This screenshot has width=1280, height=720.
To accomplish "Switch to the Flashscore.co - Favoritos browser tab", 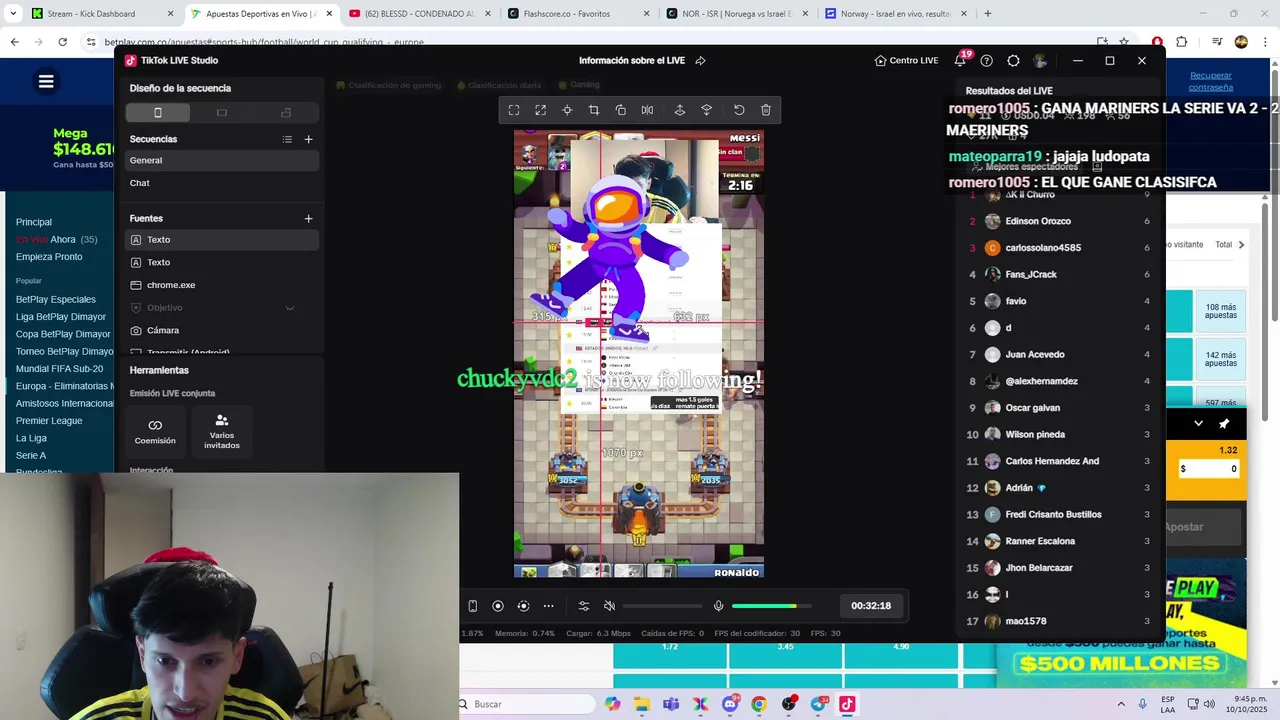I will tap(577, 14).
